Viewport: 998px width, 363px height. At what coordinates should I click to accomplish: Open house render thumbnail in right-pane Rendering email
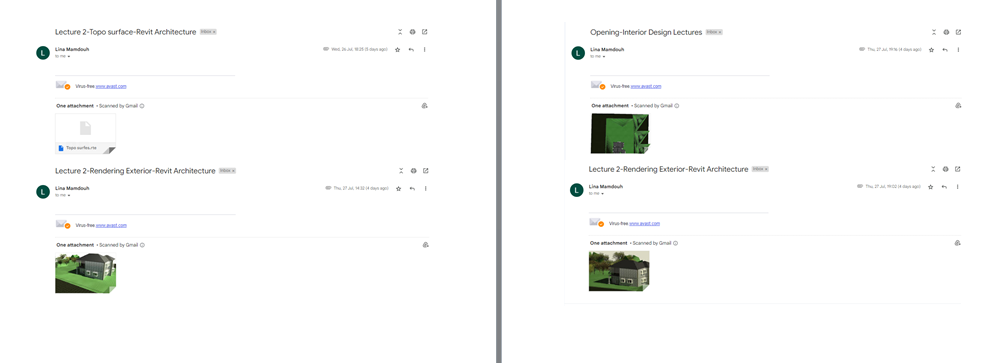[x=619, y=271]
